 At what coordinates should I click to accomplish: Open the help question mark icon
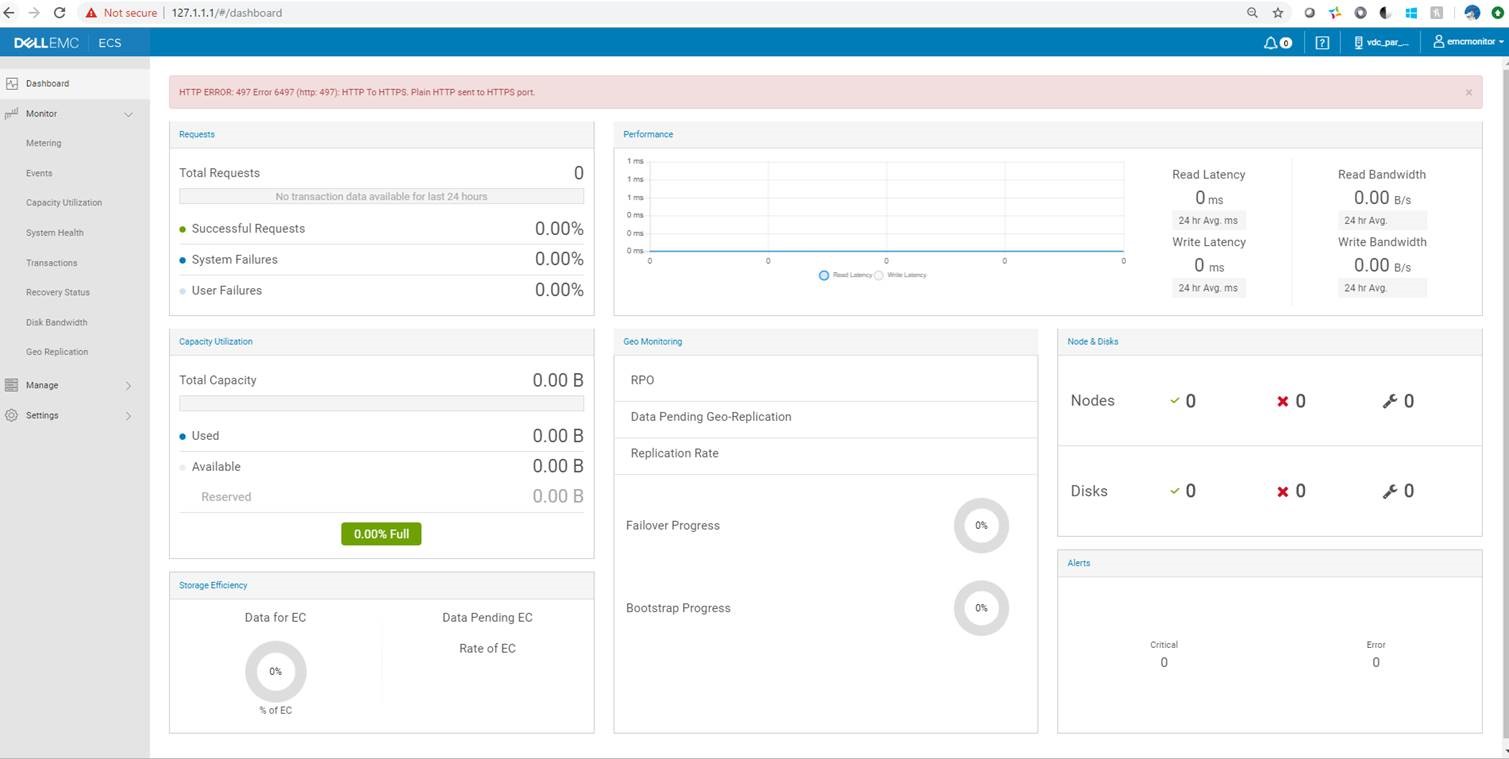point(1322,42)
